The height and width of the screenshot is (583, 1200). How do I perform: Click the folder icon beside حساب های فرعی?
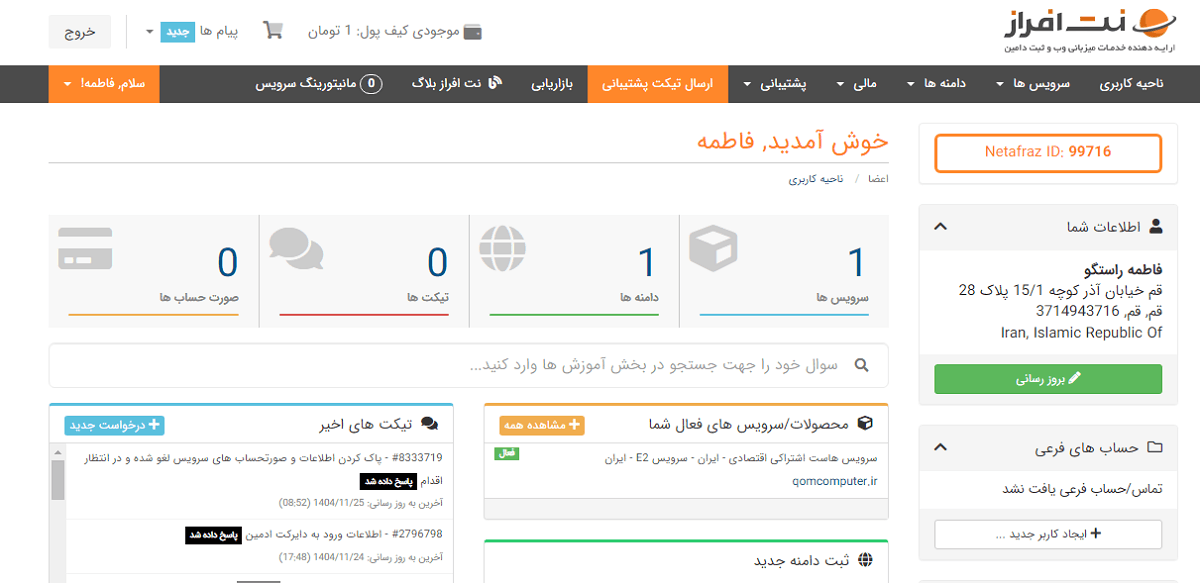[1156, 448]
